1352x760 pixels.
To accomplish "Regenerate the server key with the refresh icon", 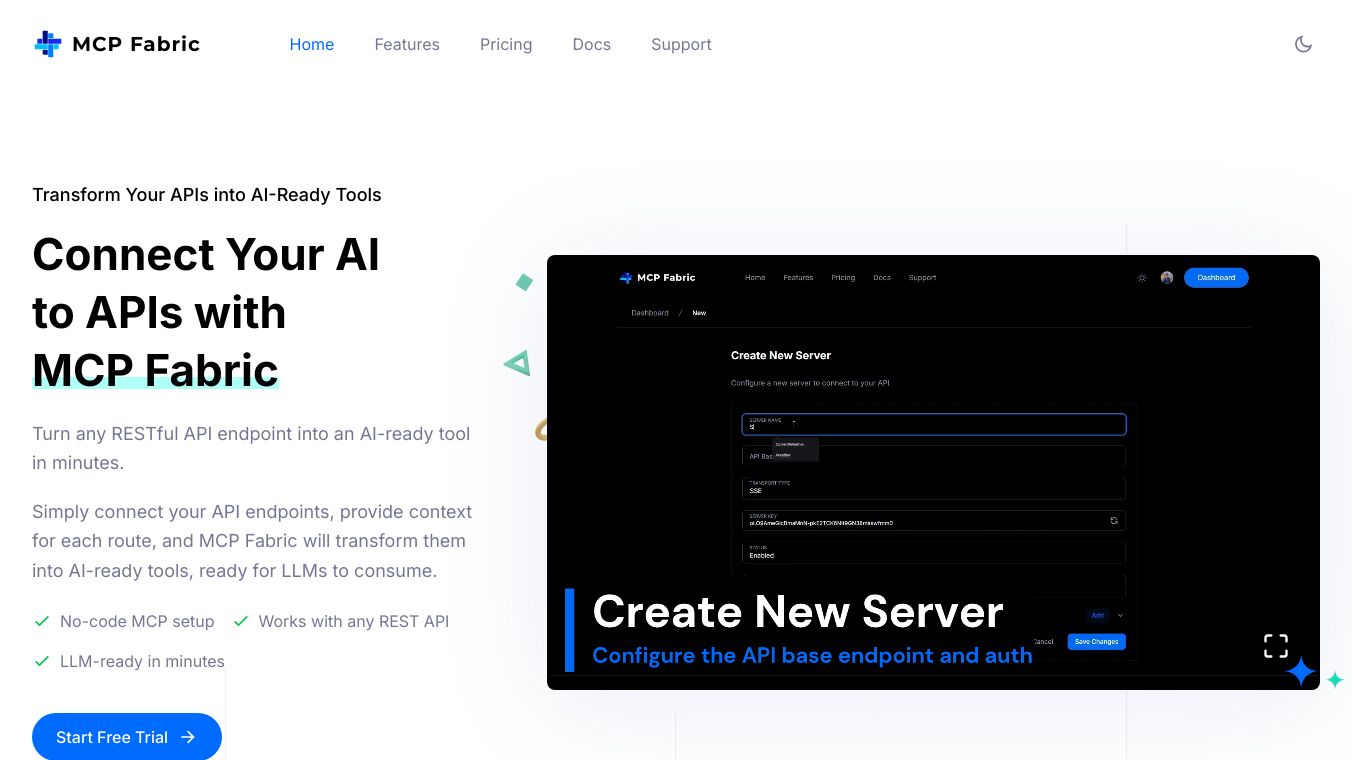I will click(1114, 520).
